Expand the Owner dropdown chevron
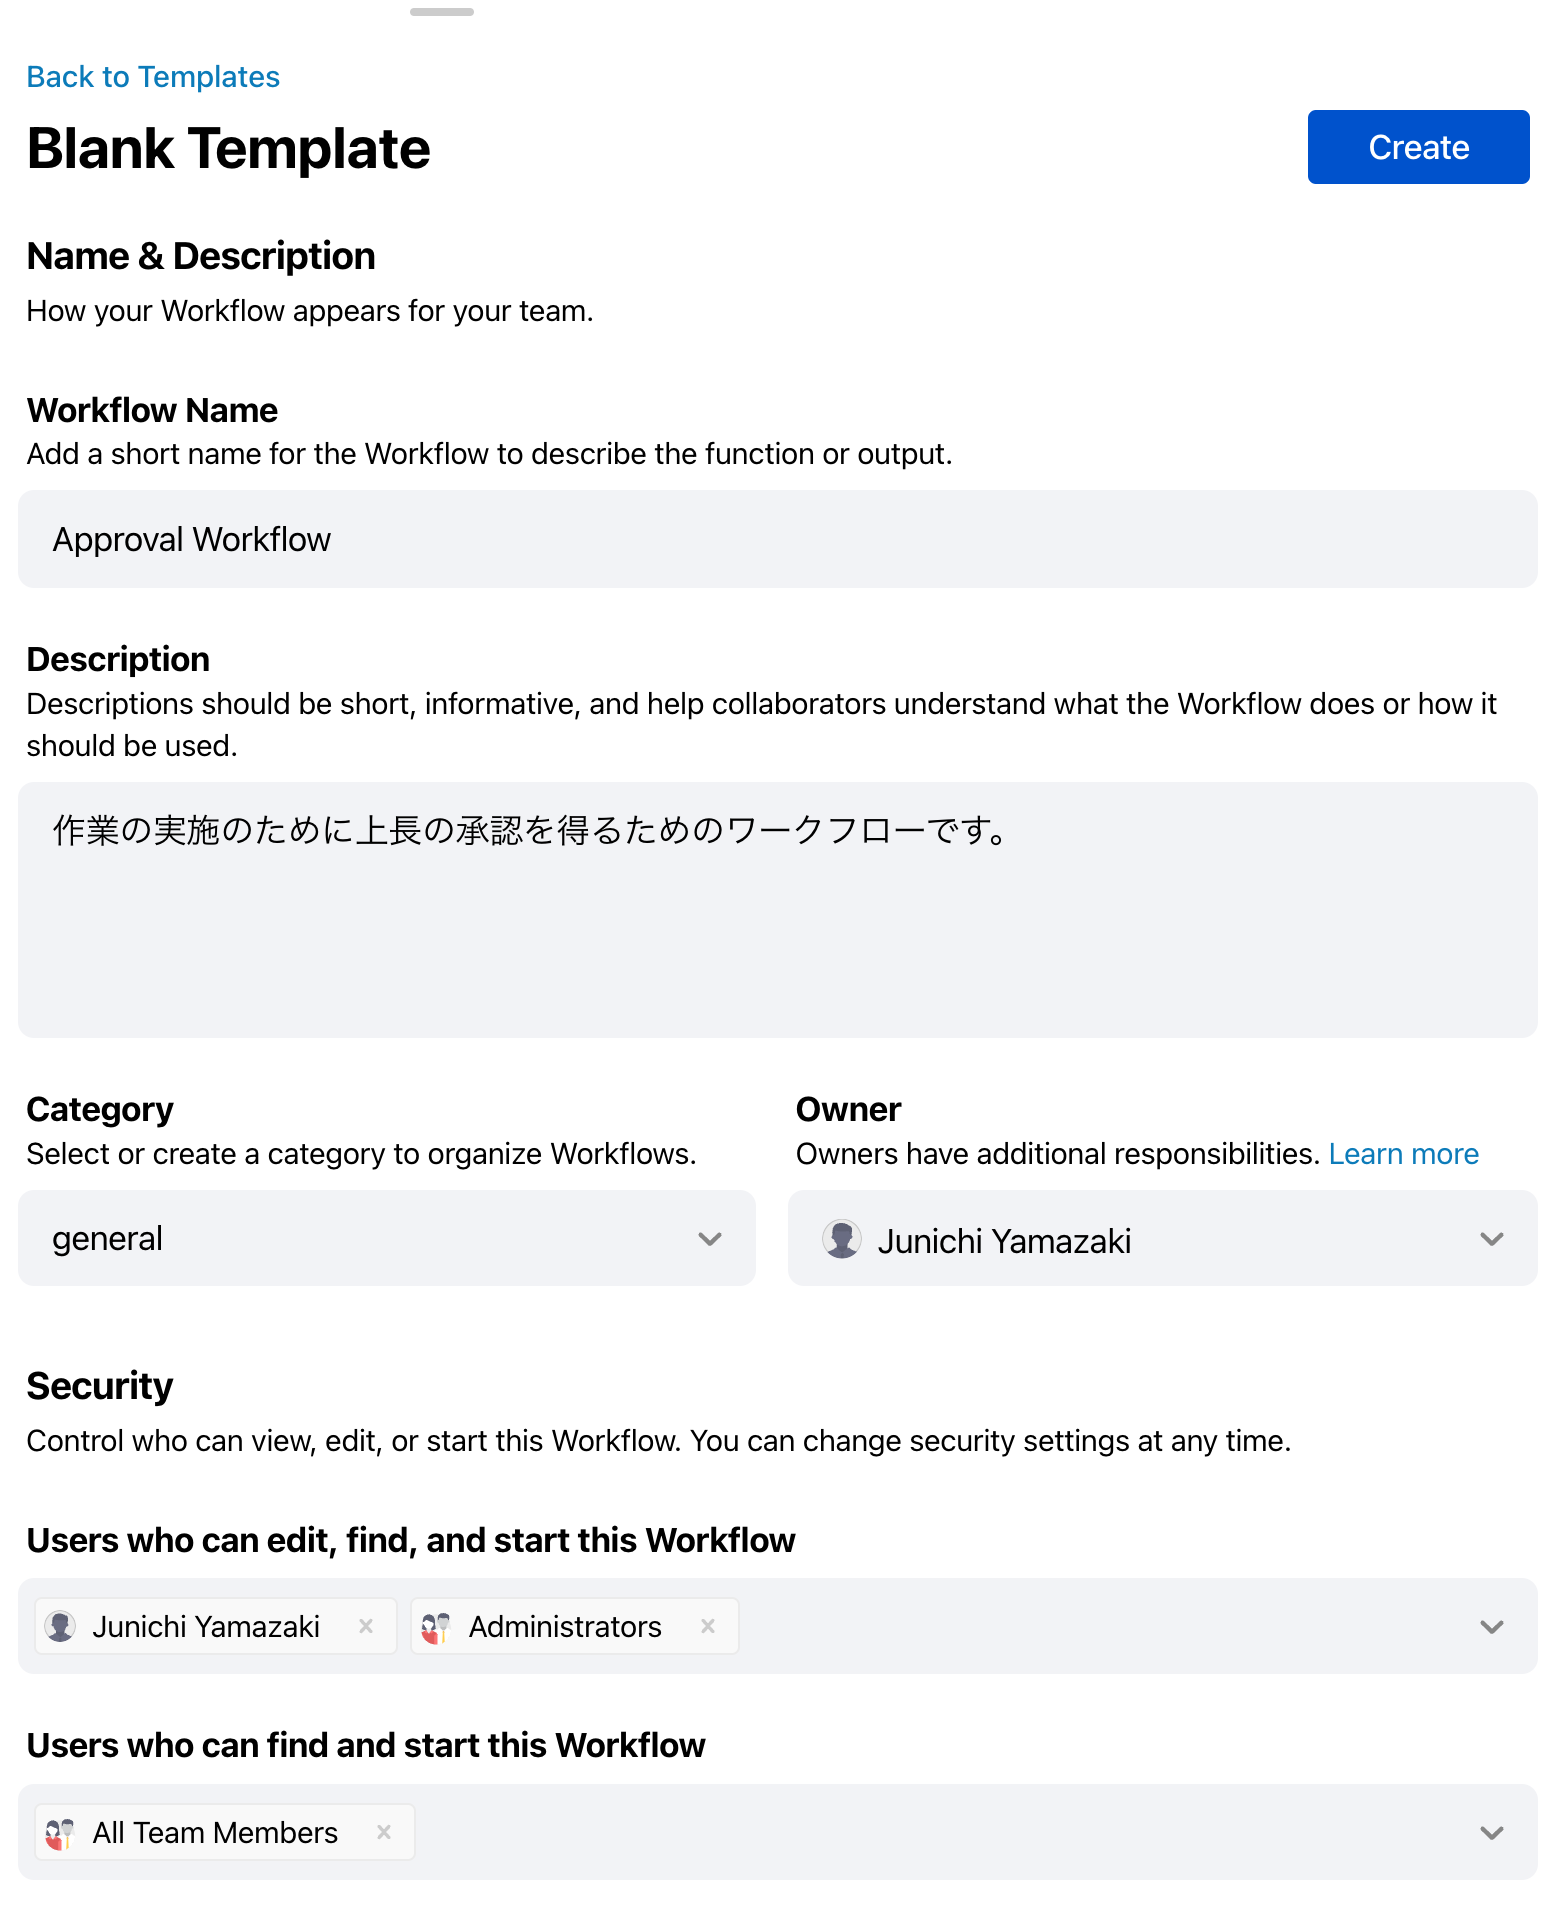The height and width of the screenshot is (1920, 1558). coord(1491,1239)
